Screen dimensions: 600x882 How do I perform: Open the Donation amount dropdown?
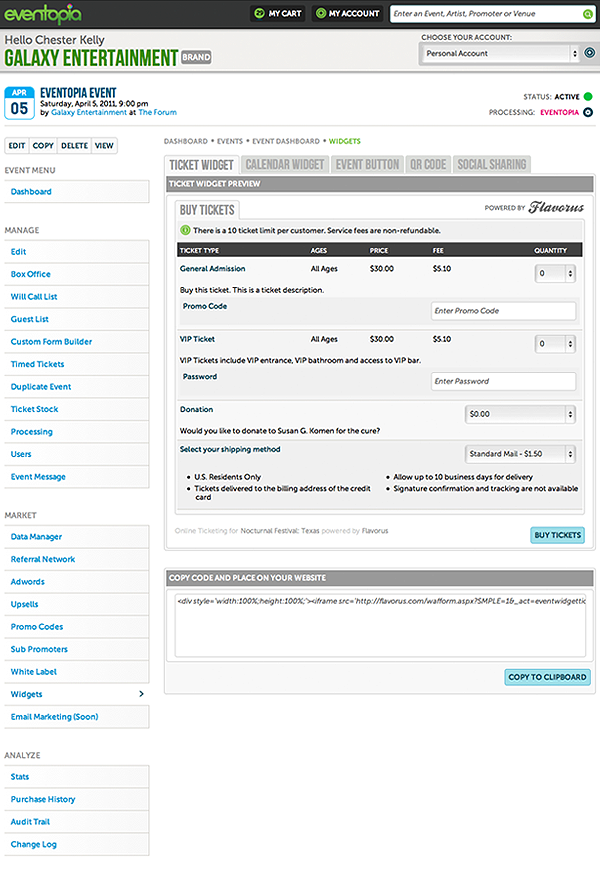[520, 414]
